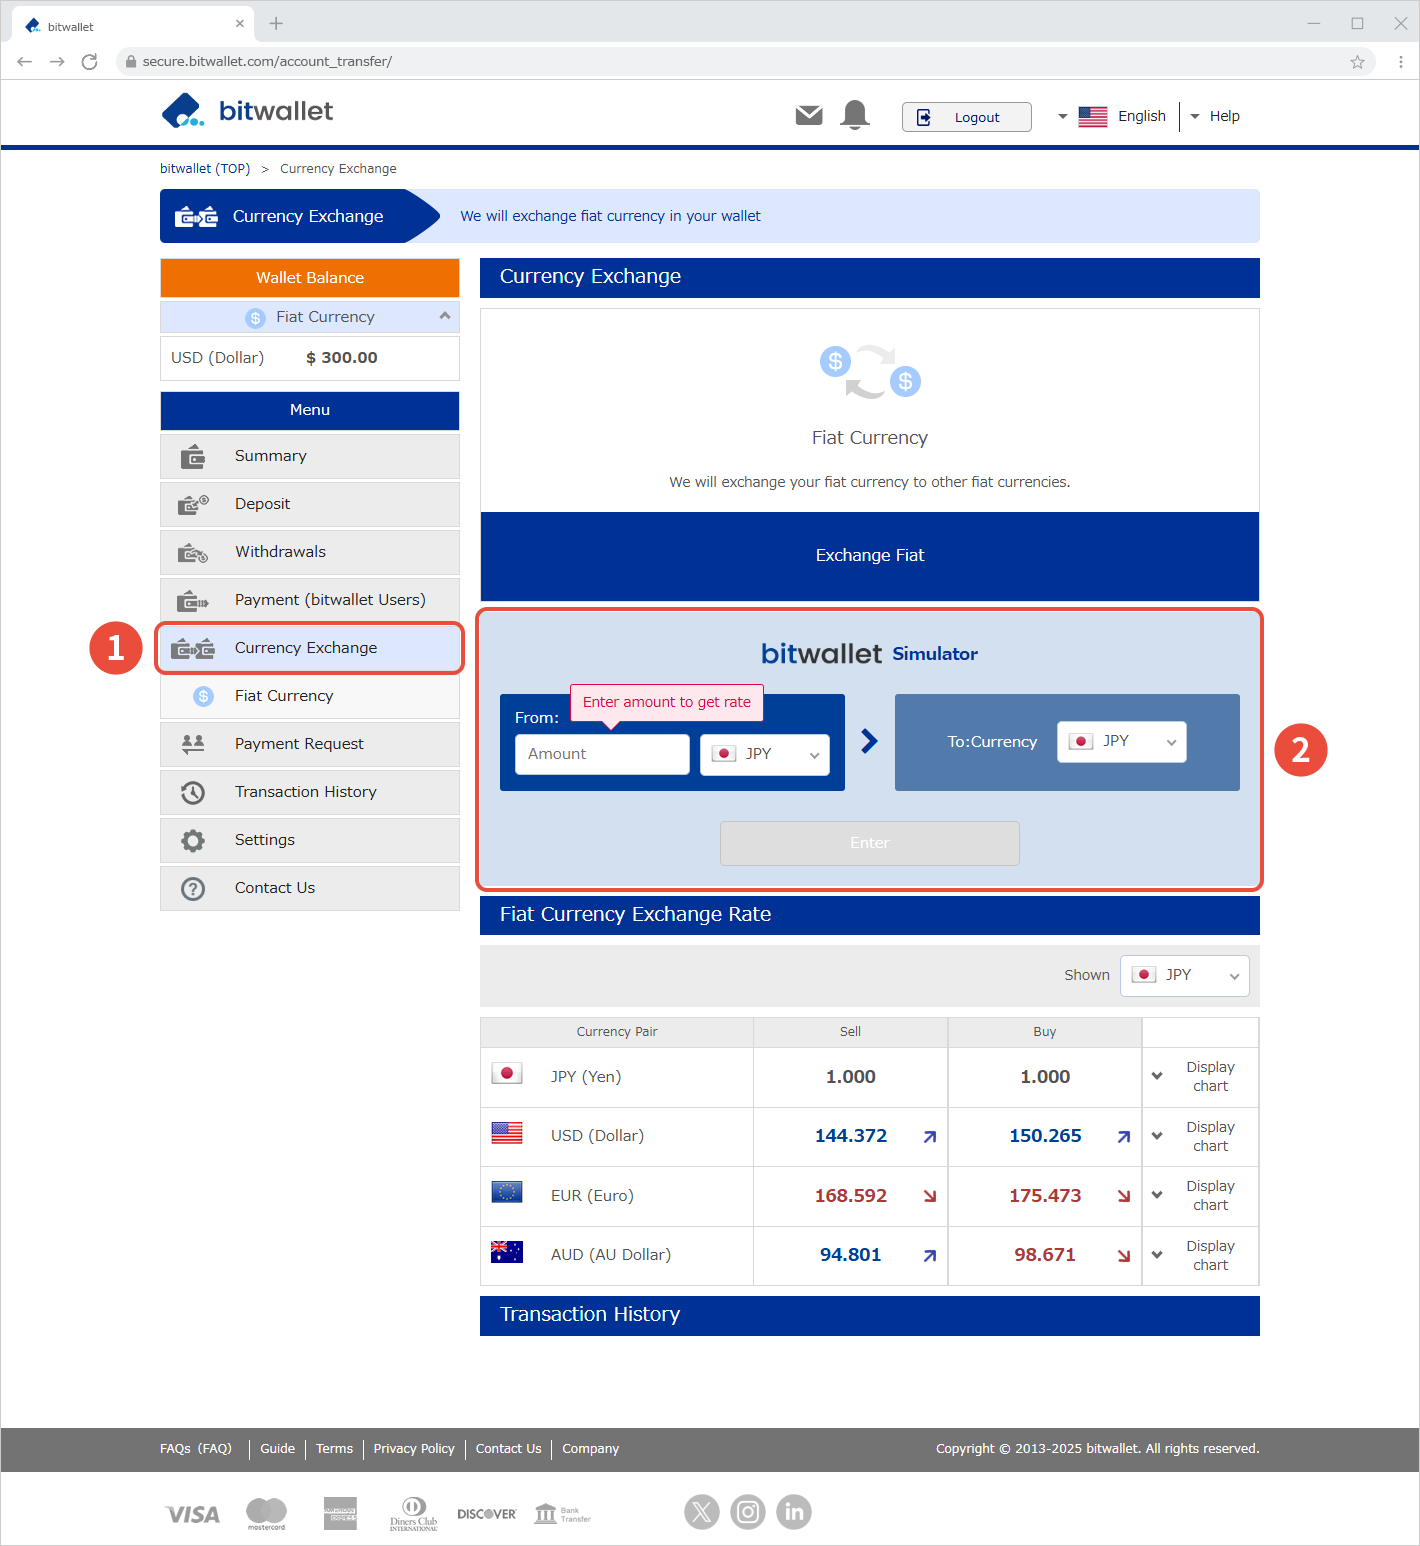Click the bitwallet logo in header

[247, 111]
